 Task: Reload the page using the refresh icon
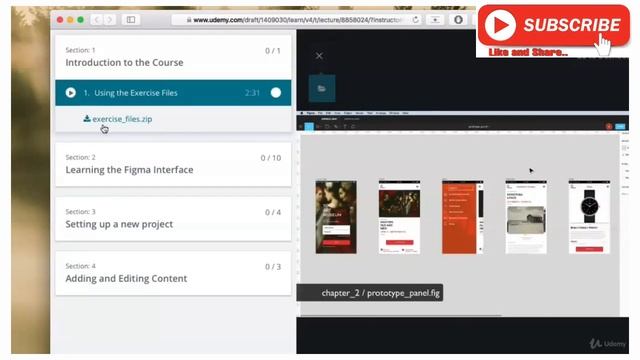(416, 20)
